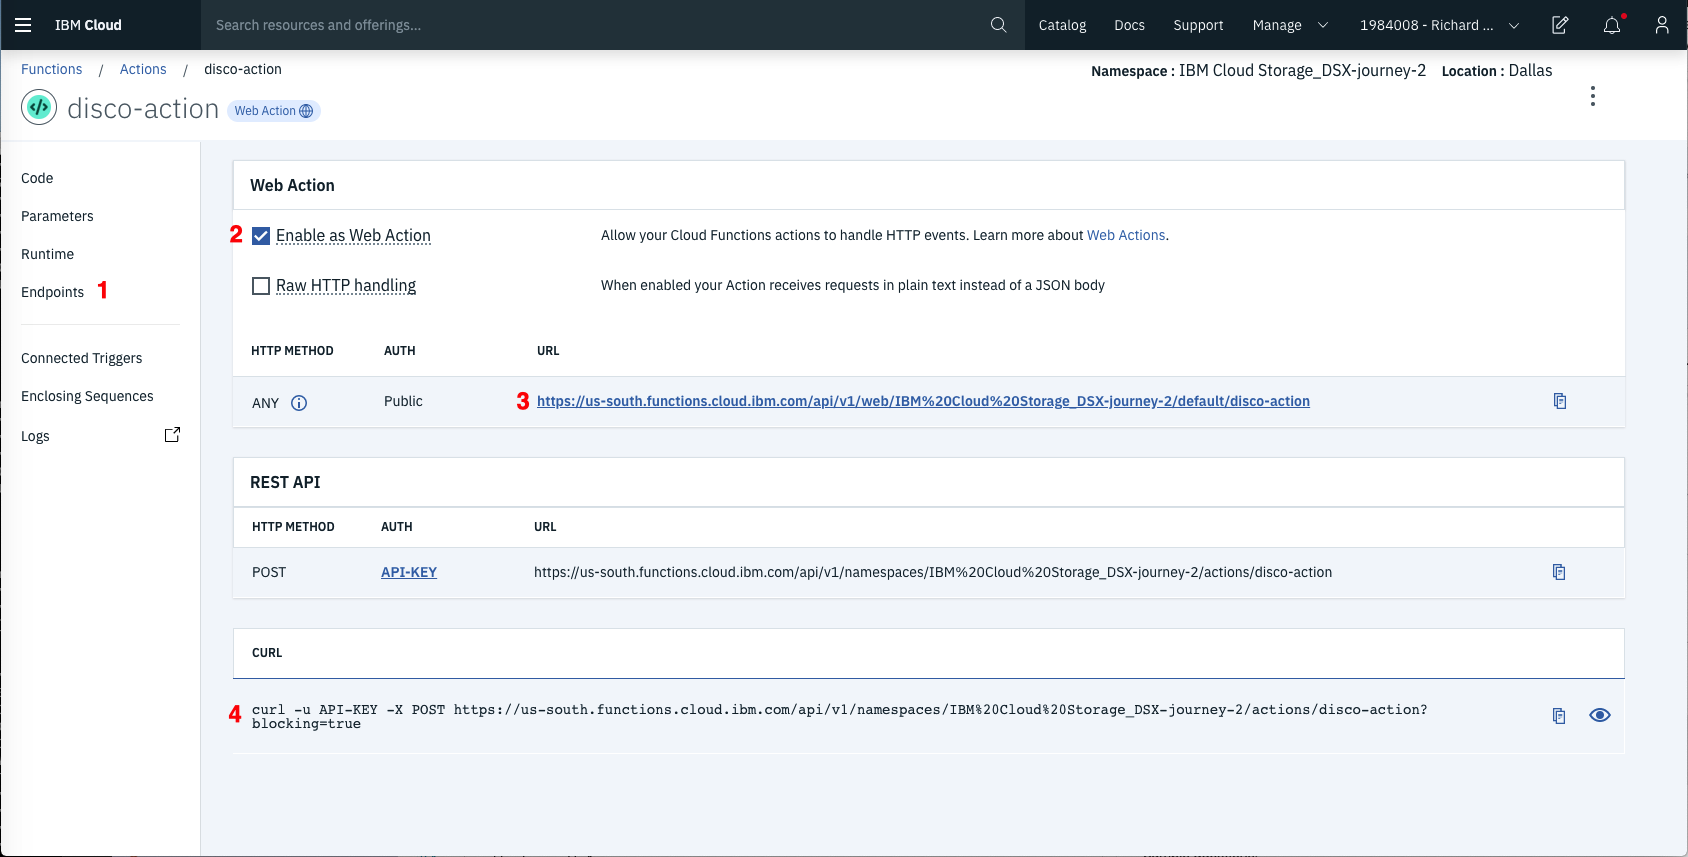Click the search magnifier icon
The image size is (1688, 857).
[998, 25]
